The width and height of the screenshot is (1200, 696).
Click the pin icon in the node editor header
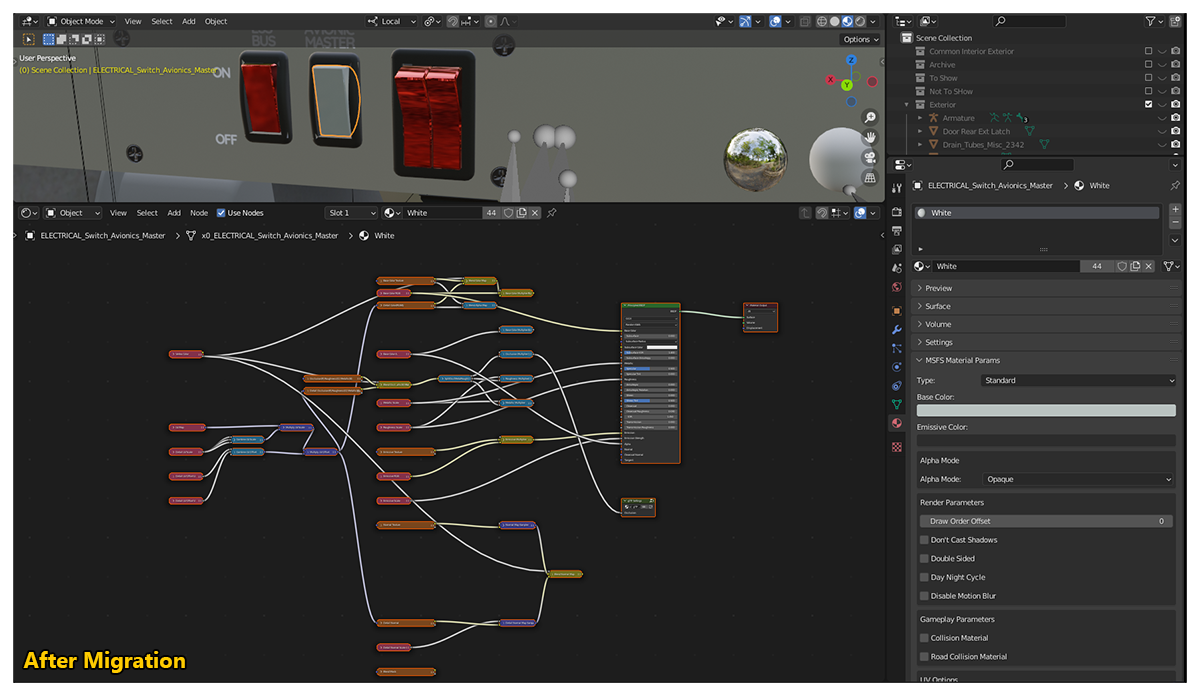point(552,213)
